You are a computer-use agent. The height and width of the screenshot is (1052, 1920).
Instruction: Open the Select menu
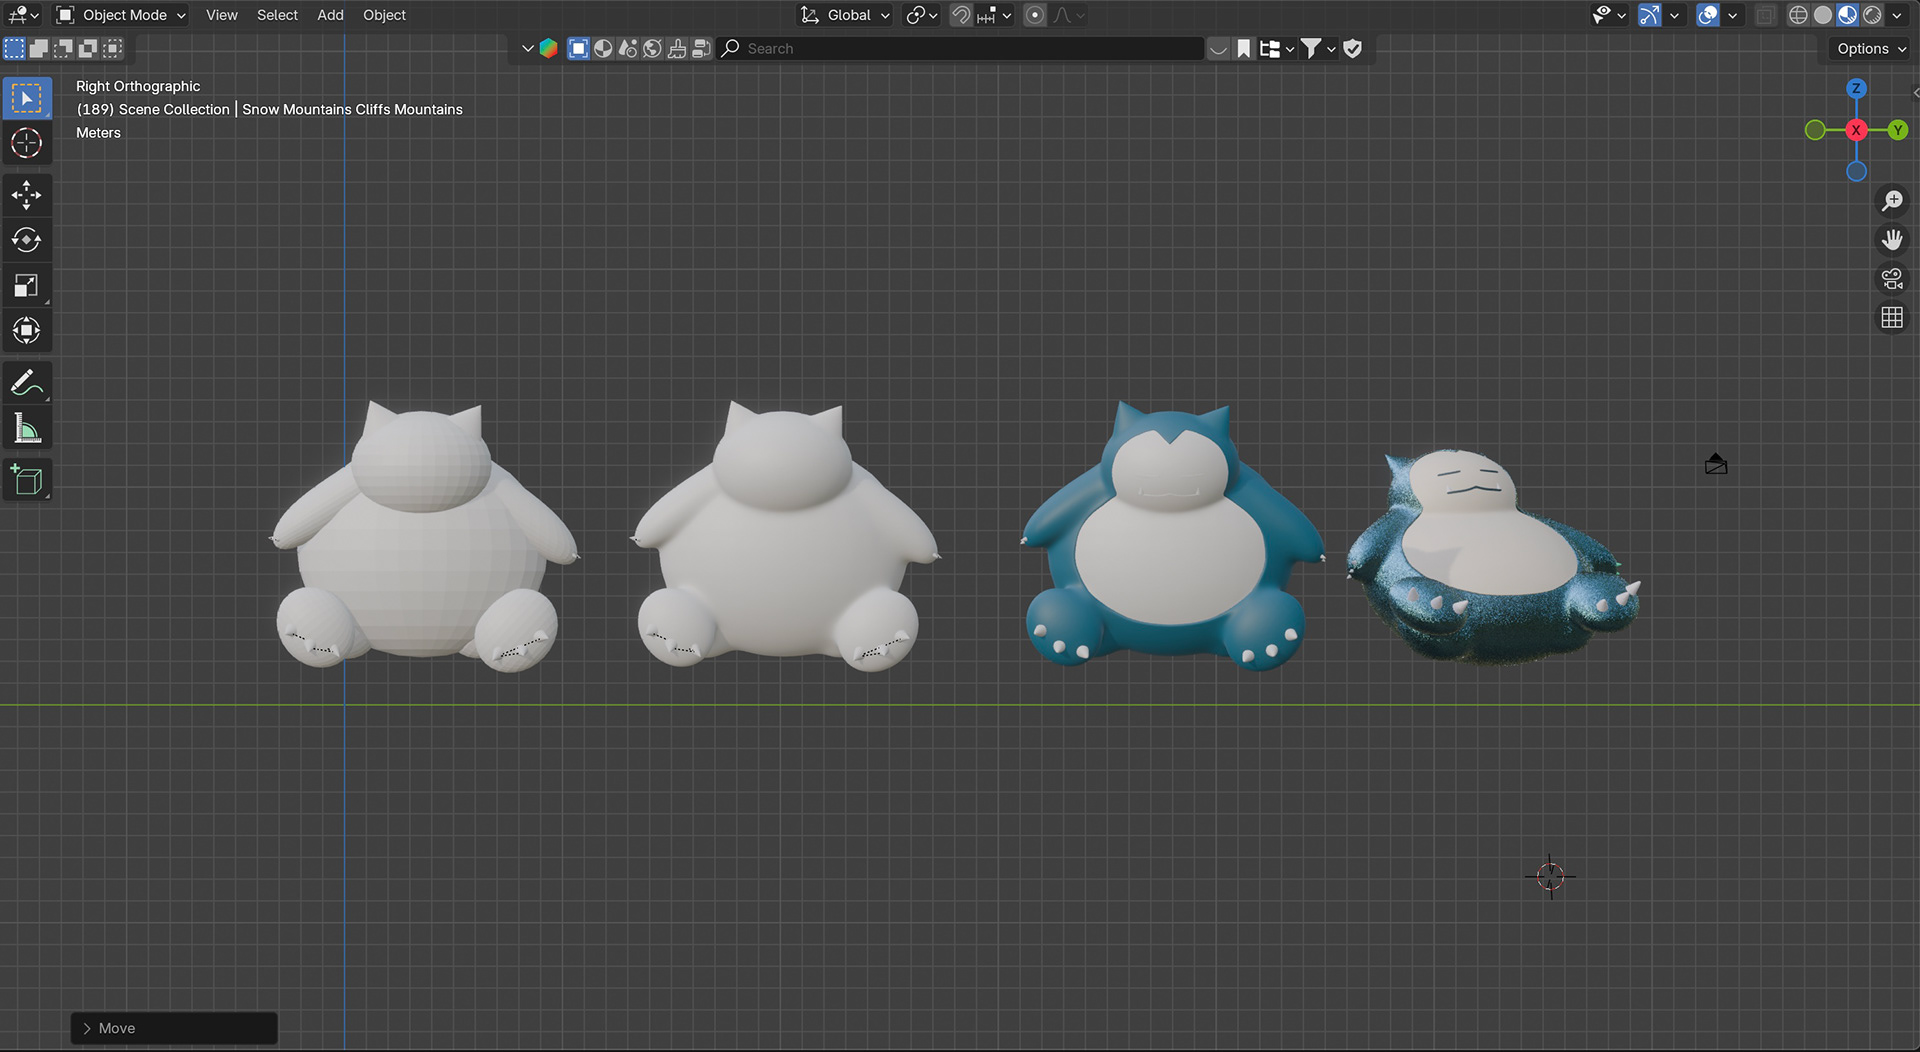click(x=277, y=15)
